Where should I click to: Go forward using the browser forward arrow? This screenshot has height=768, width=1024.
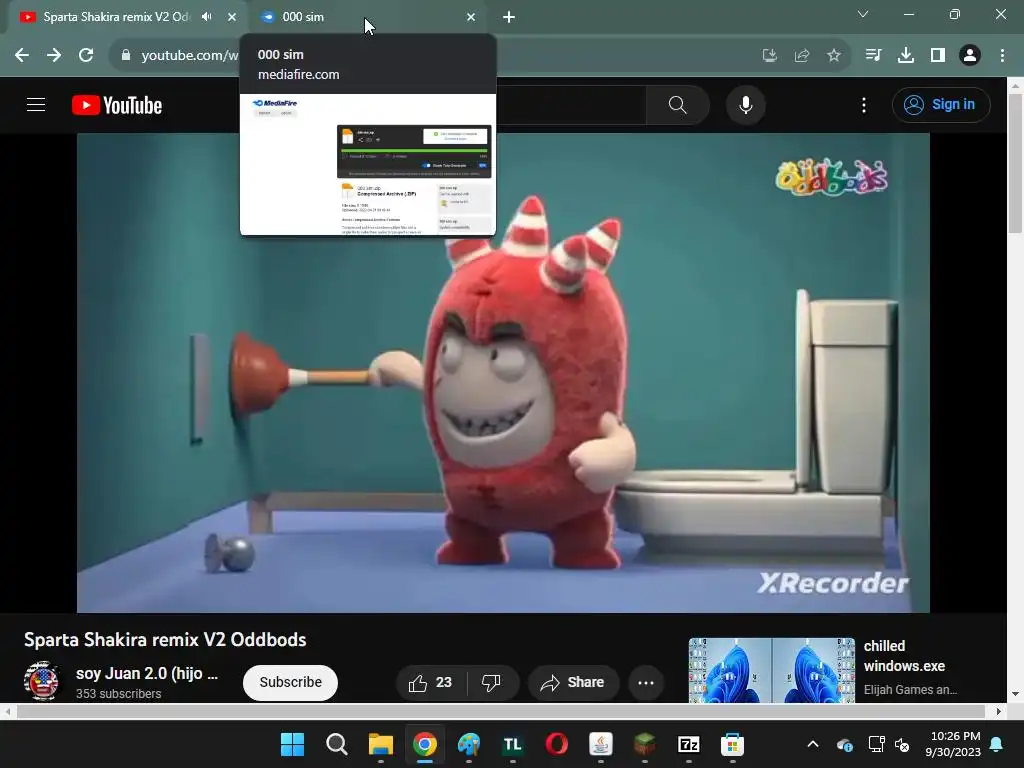coord(54,56)
